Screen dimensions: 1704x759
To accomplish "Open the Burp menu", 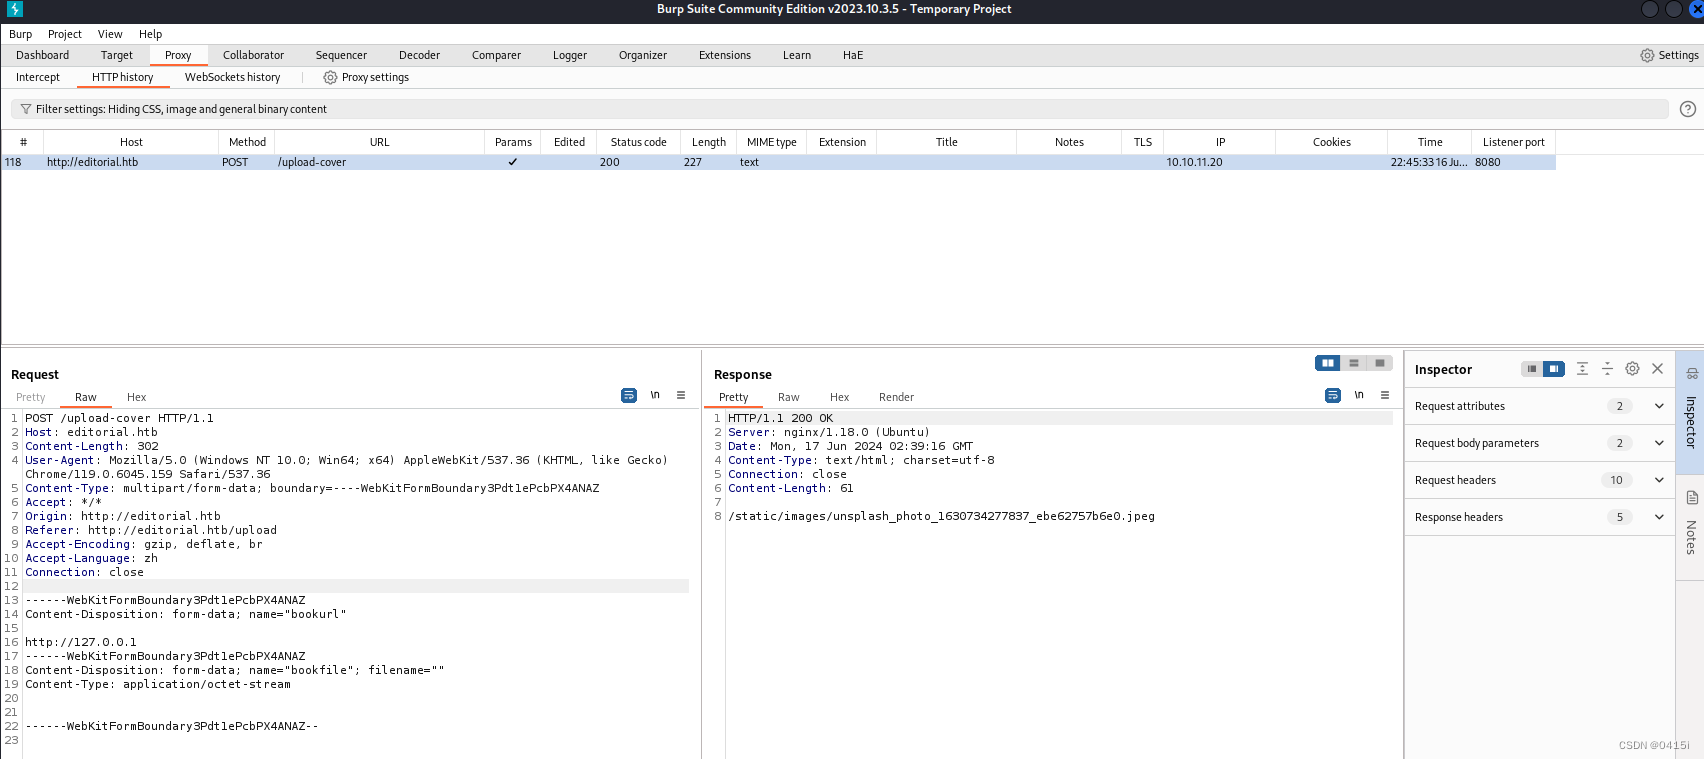I will (21, 34).
